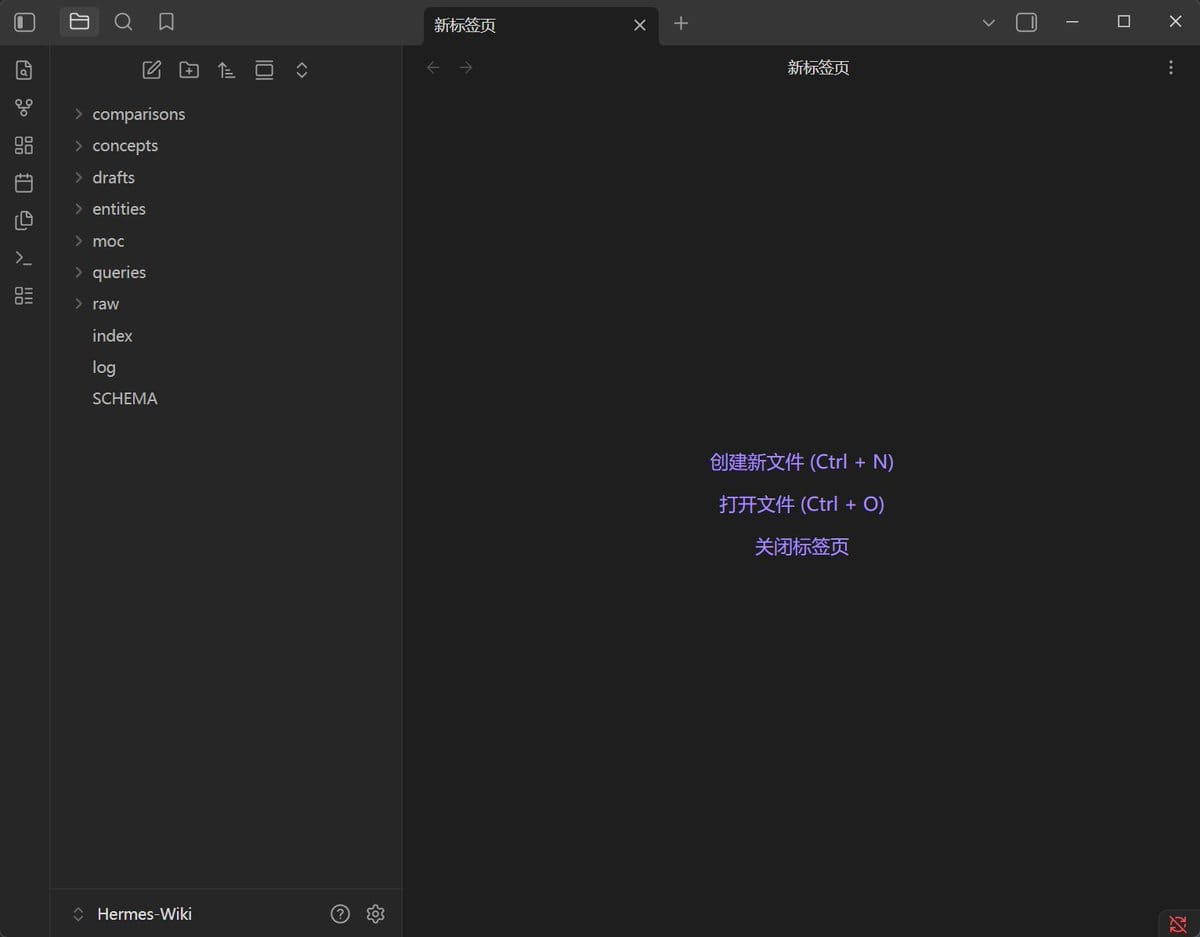Navigate back with left arrow
1200x937 pixels.
(x=433, y=68)
